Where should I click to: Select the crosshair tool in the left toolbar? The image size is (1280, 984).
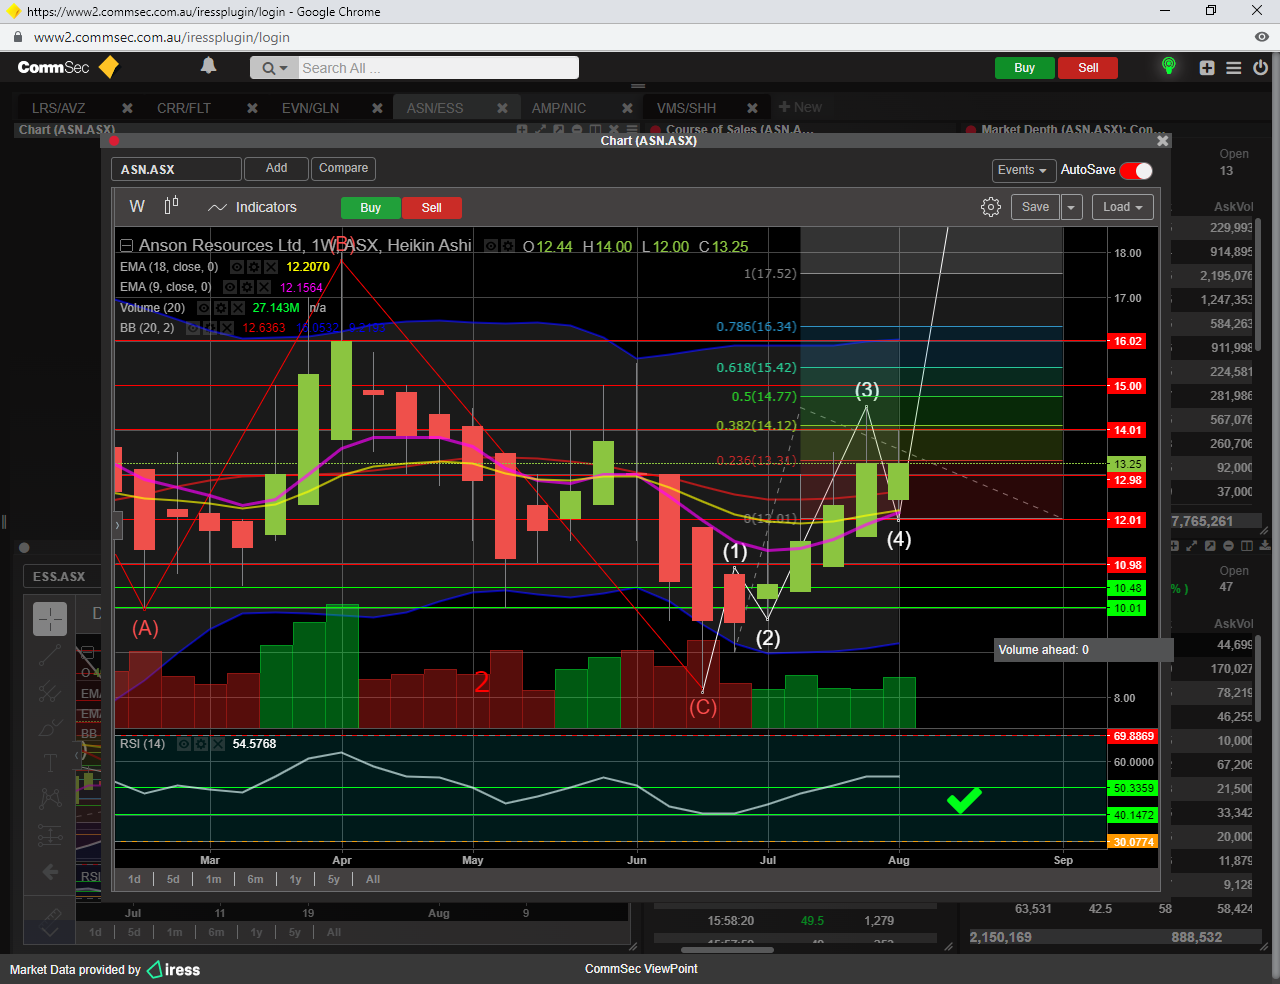(50, 619)
